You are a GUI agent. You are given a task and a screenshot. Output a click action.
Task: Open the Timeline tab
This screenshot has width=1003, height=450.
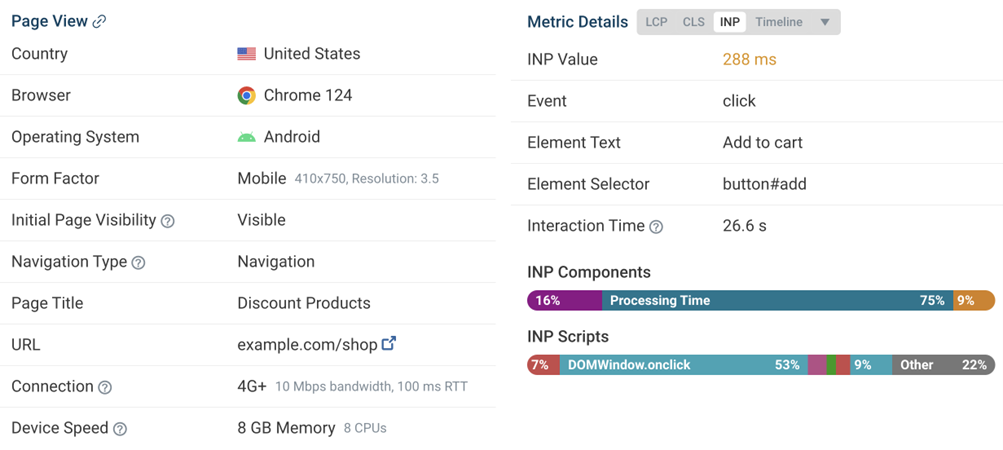tap(778, 22)
